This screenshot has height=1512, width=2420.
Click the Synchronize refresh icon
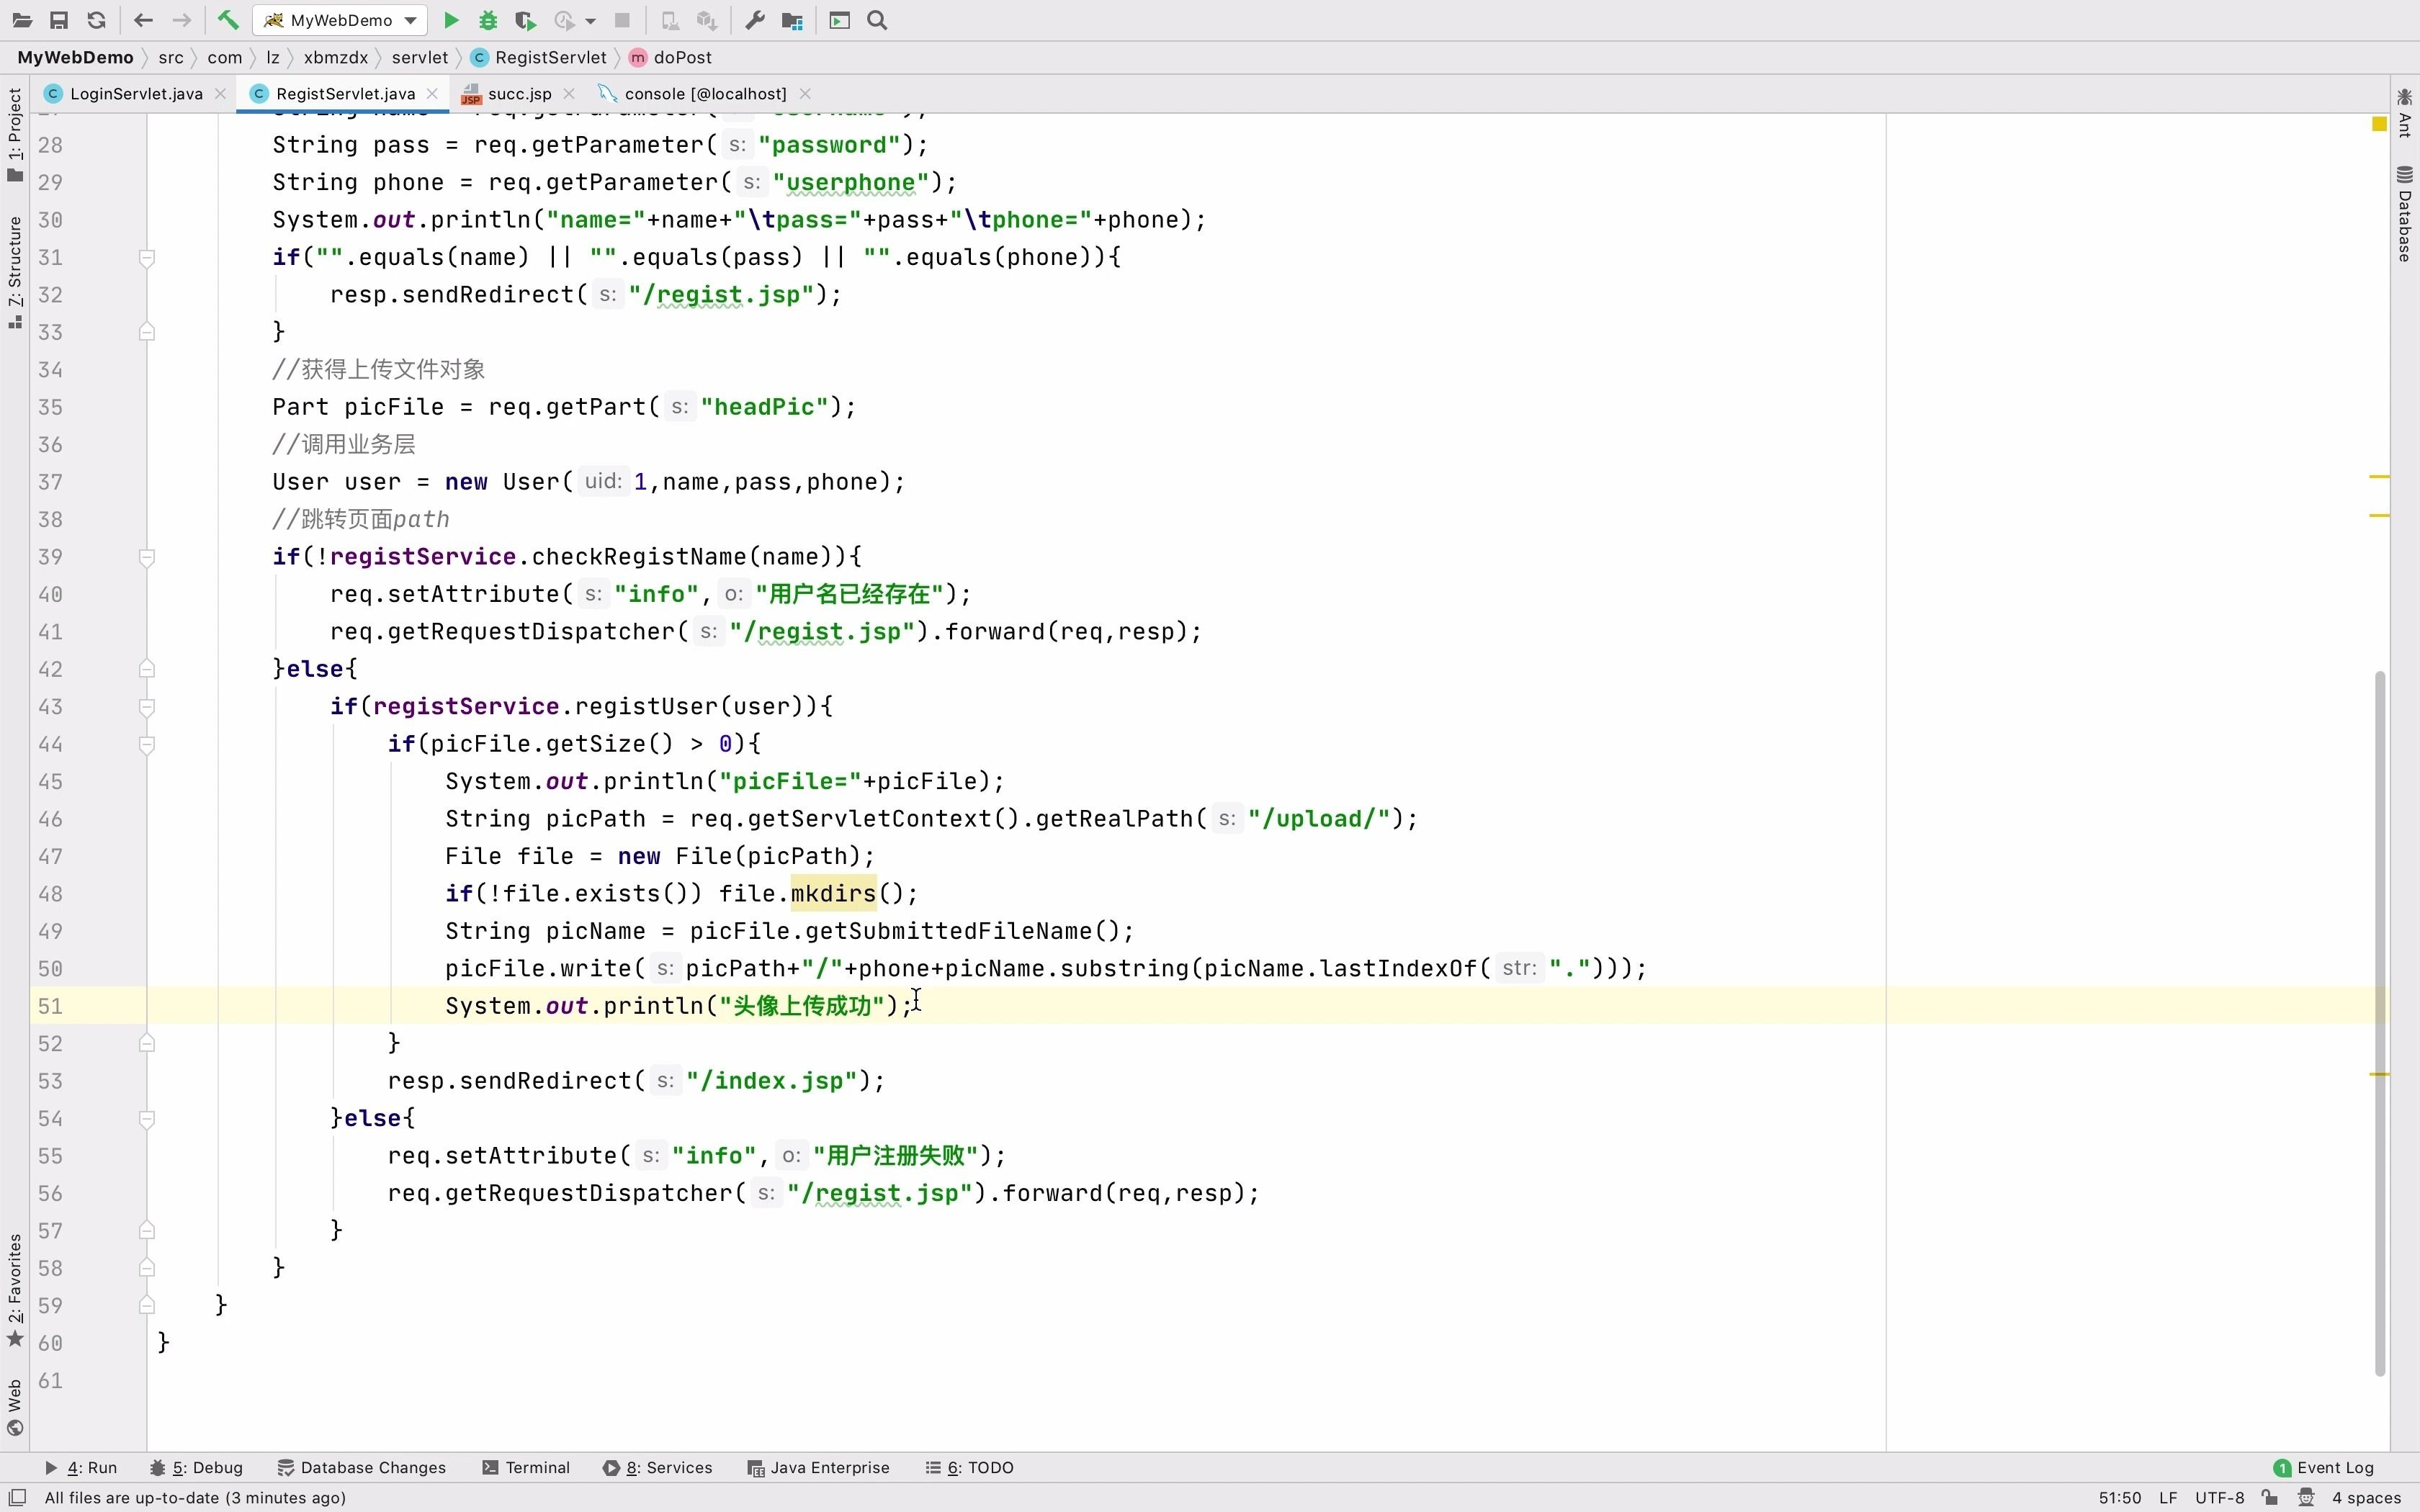(x=96, y=20)
